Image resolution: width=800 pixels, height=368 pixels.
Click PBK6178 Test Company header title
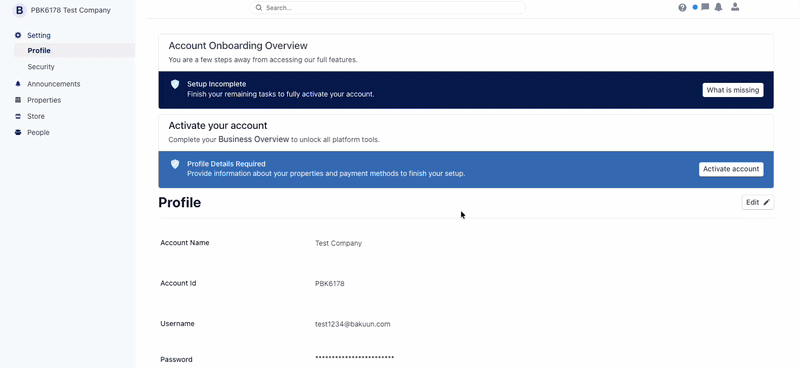pos(70,10)
